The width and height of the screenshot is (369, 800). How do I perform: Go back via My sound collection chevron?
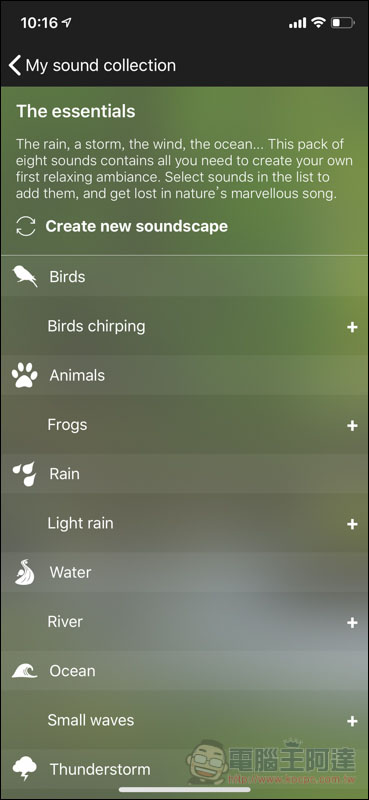15,65
